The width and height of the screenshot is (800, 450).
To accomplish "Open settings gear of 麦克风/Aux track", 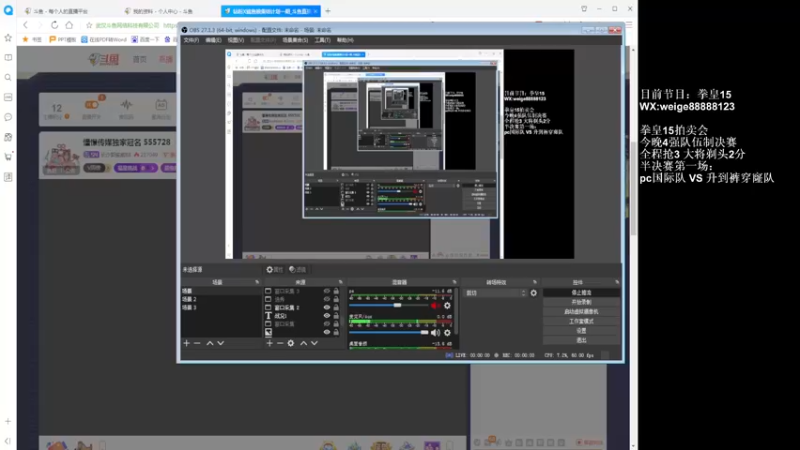I will (447, 333).
